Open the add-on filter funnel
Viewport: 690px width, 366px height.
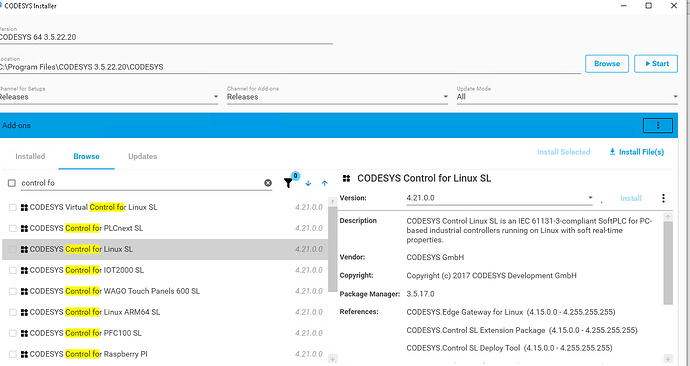[288, 183]
